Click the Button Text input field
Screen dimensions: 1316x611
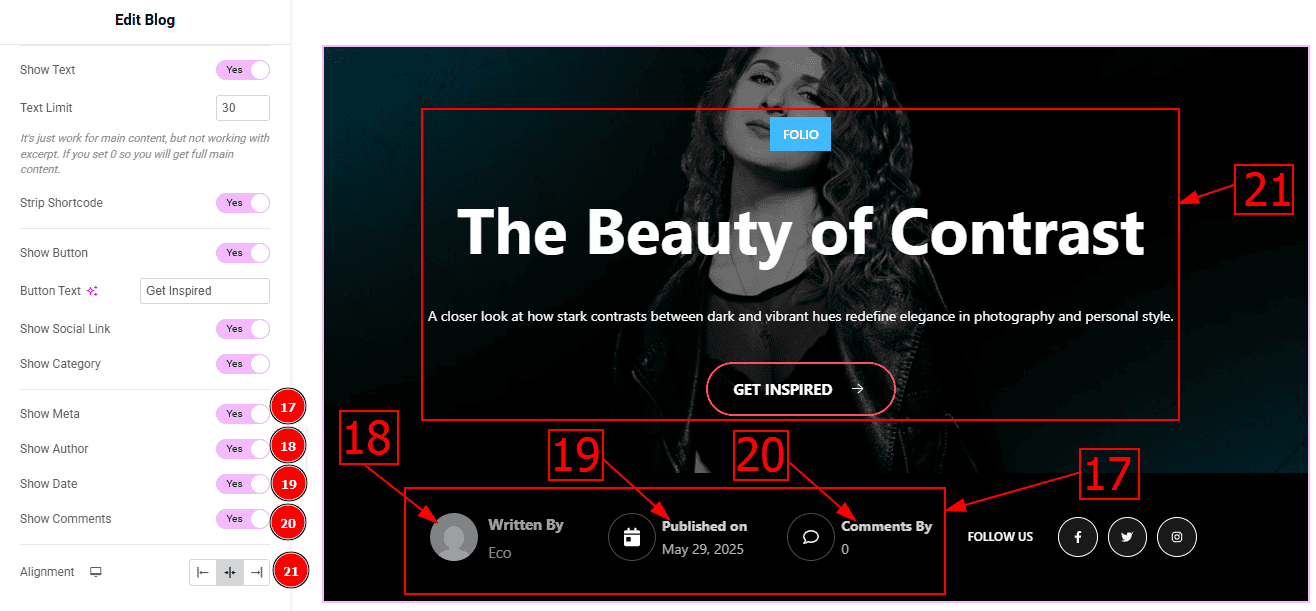click(205, 291)
